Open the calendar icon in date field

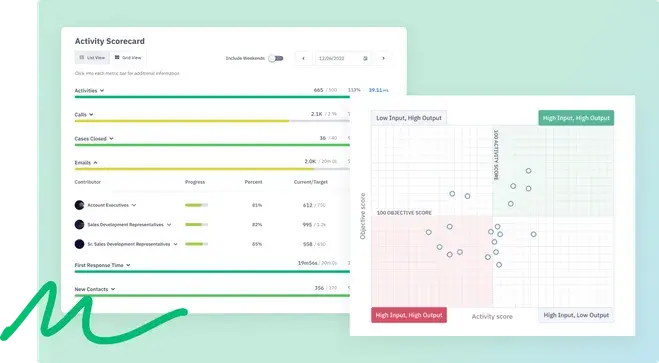click(x=365, y=58)
